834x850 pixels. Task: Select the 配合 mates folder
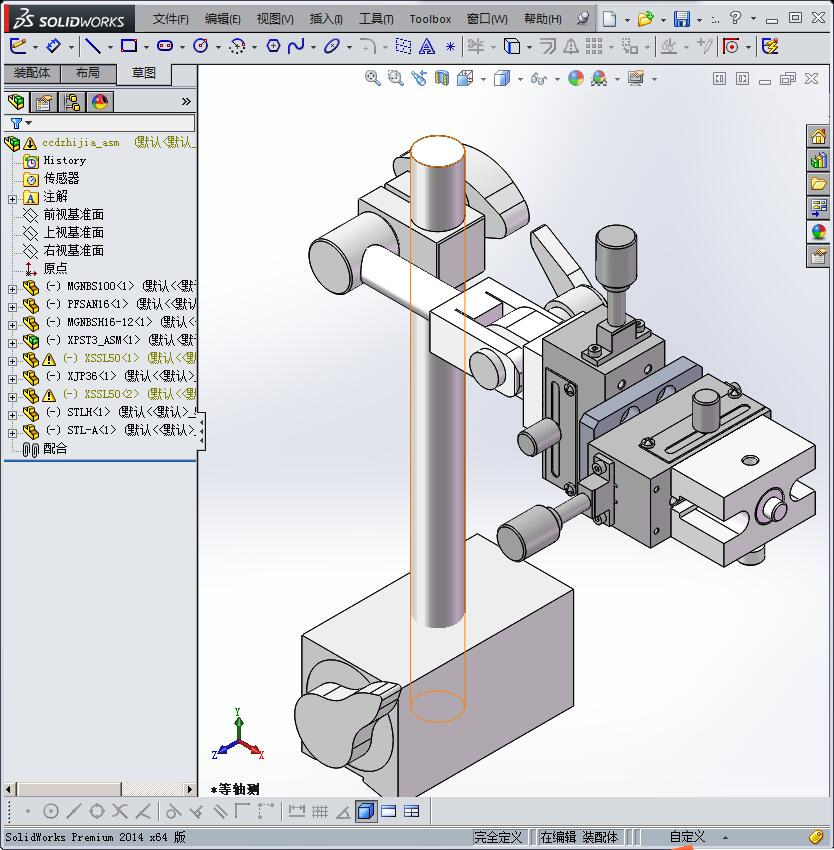tap(55, 449)
